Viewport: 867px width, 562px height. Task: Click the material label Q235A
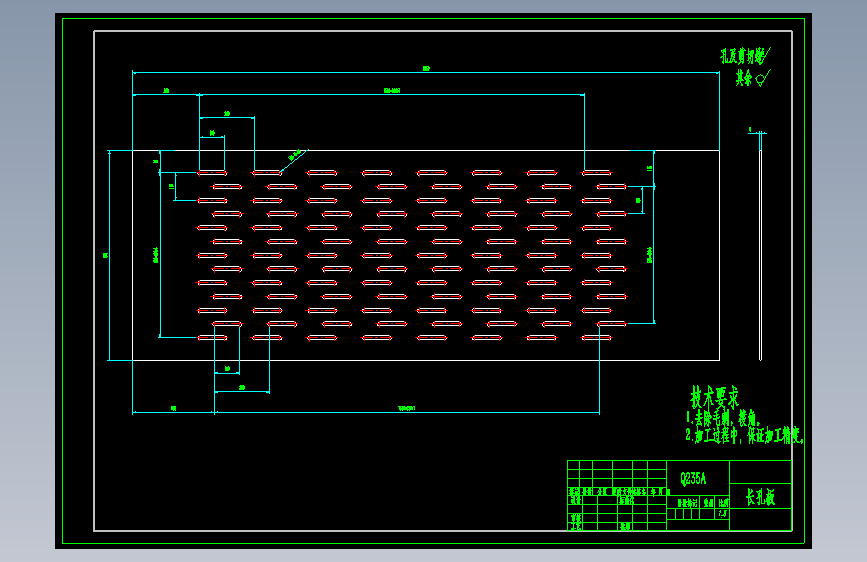pos(693,478)
